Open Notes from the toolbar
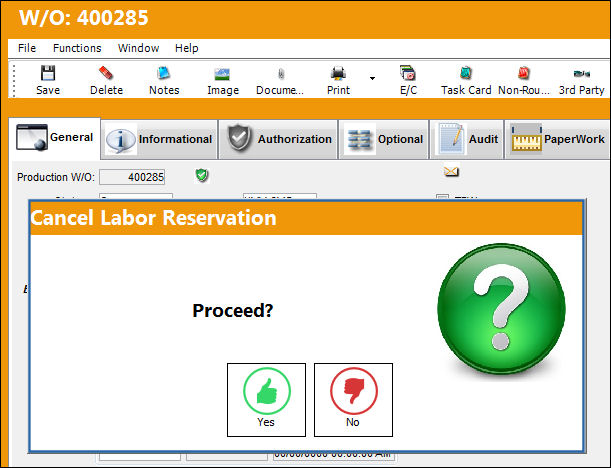Image resolution: width=611 pixels, height=468 pixels. [x=164, y=80]
